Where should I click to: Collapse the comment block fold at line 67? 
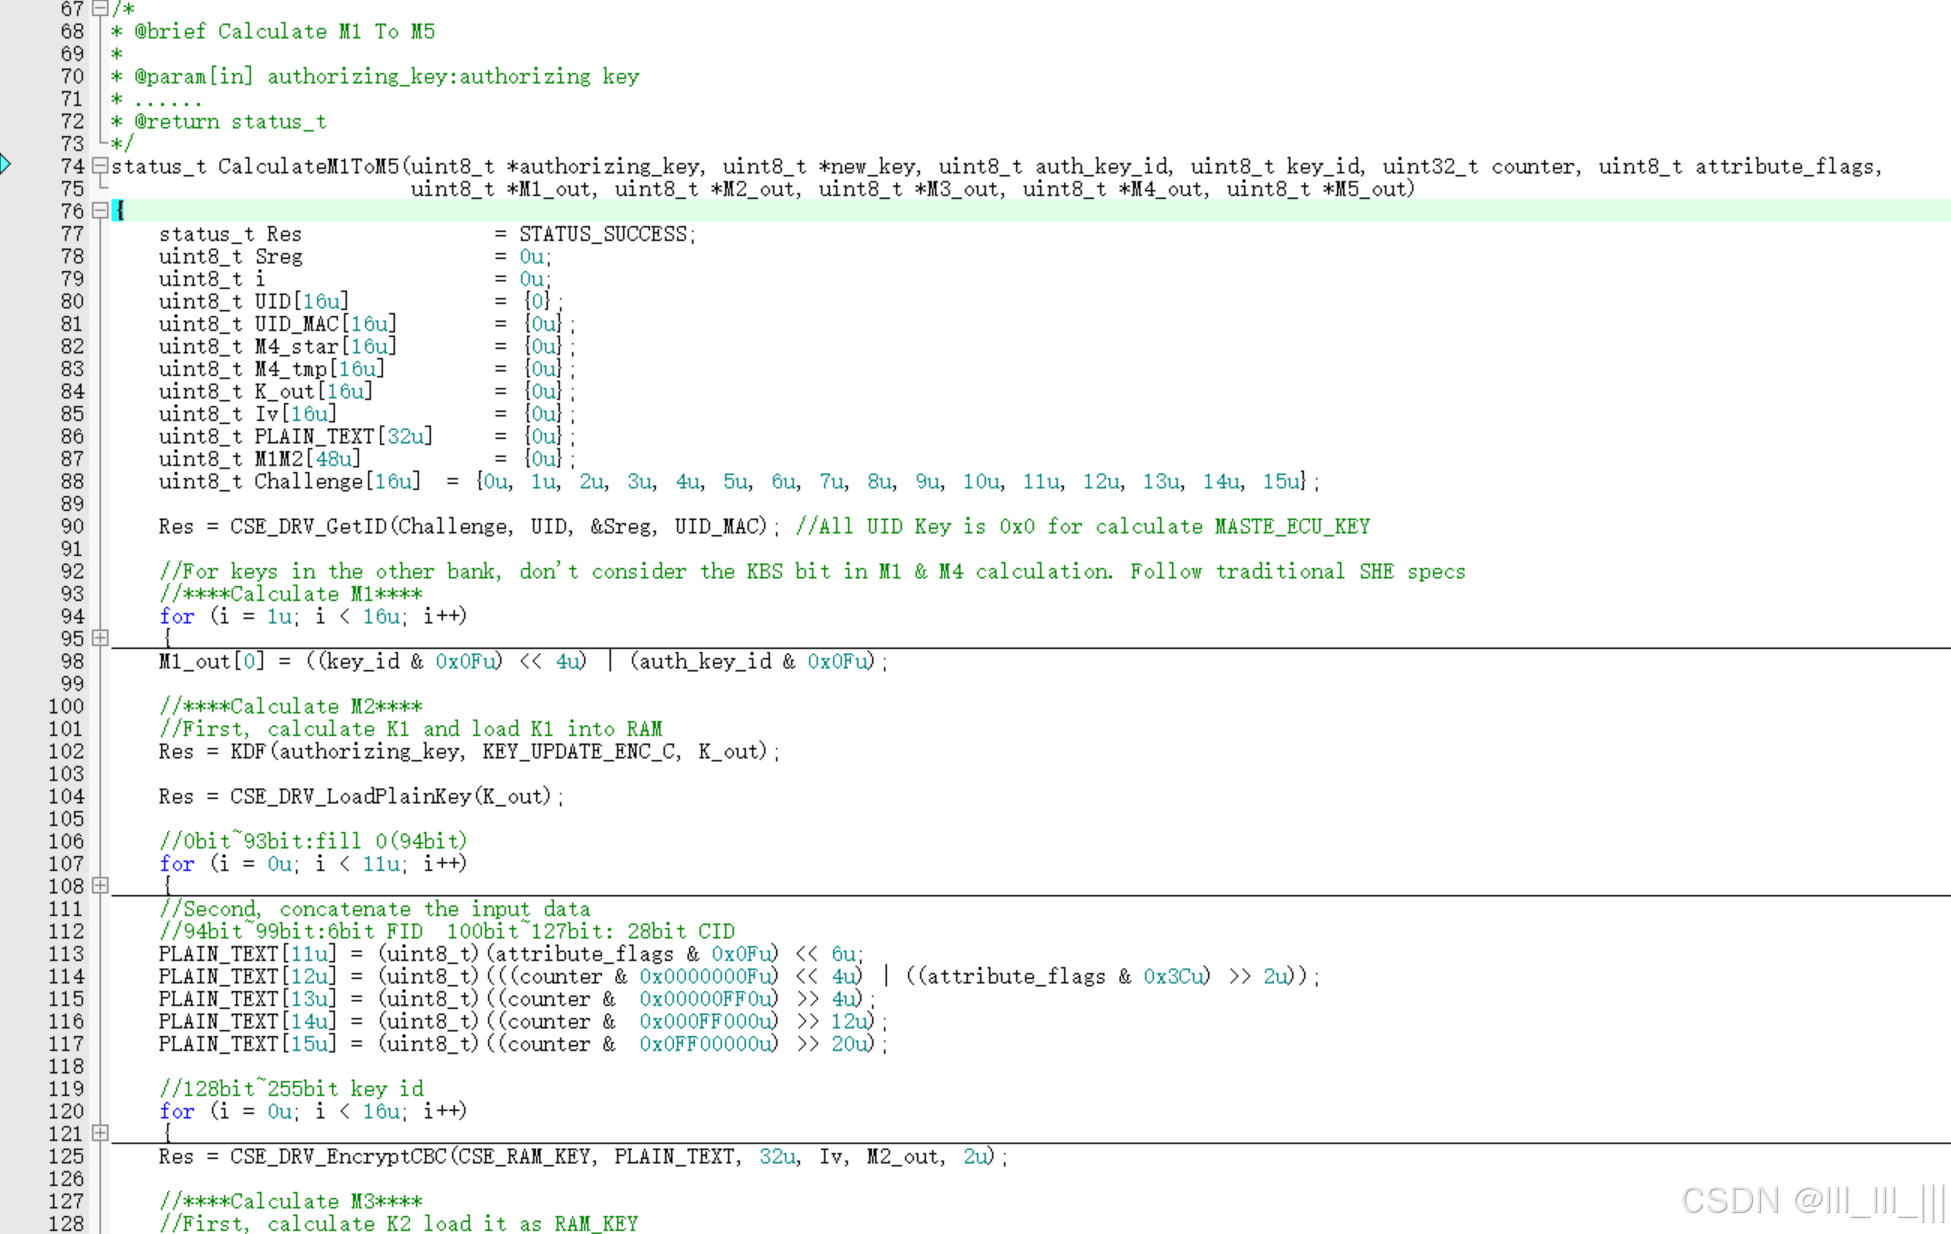[x=100, y=9]
